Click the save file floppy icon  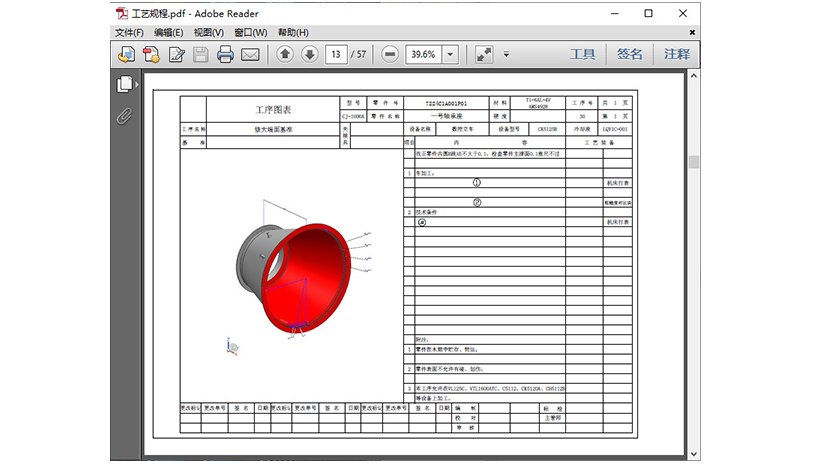point(201,55)
